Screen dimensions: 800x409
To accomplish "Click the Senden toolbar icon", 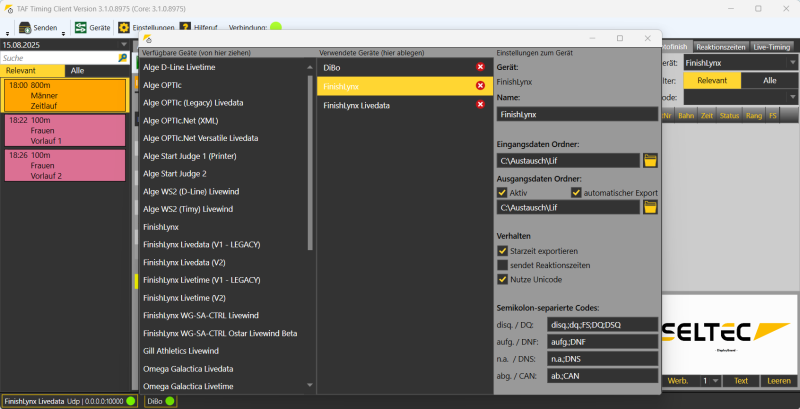I will pyautogui.click(x=26, y=28).
